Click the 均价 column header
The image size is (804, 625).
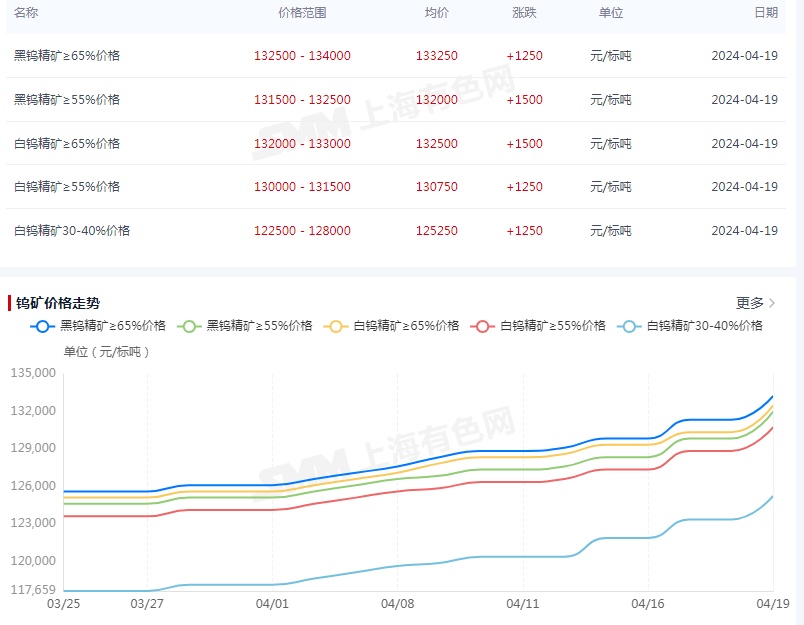436,12
